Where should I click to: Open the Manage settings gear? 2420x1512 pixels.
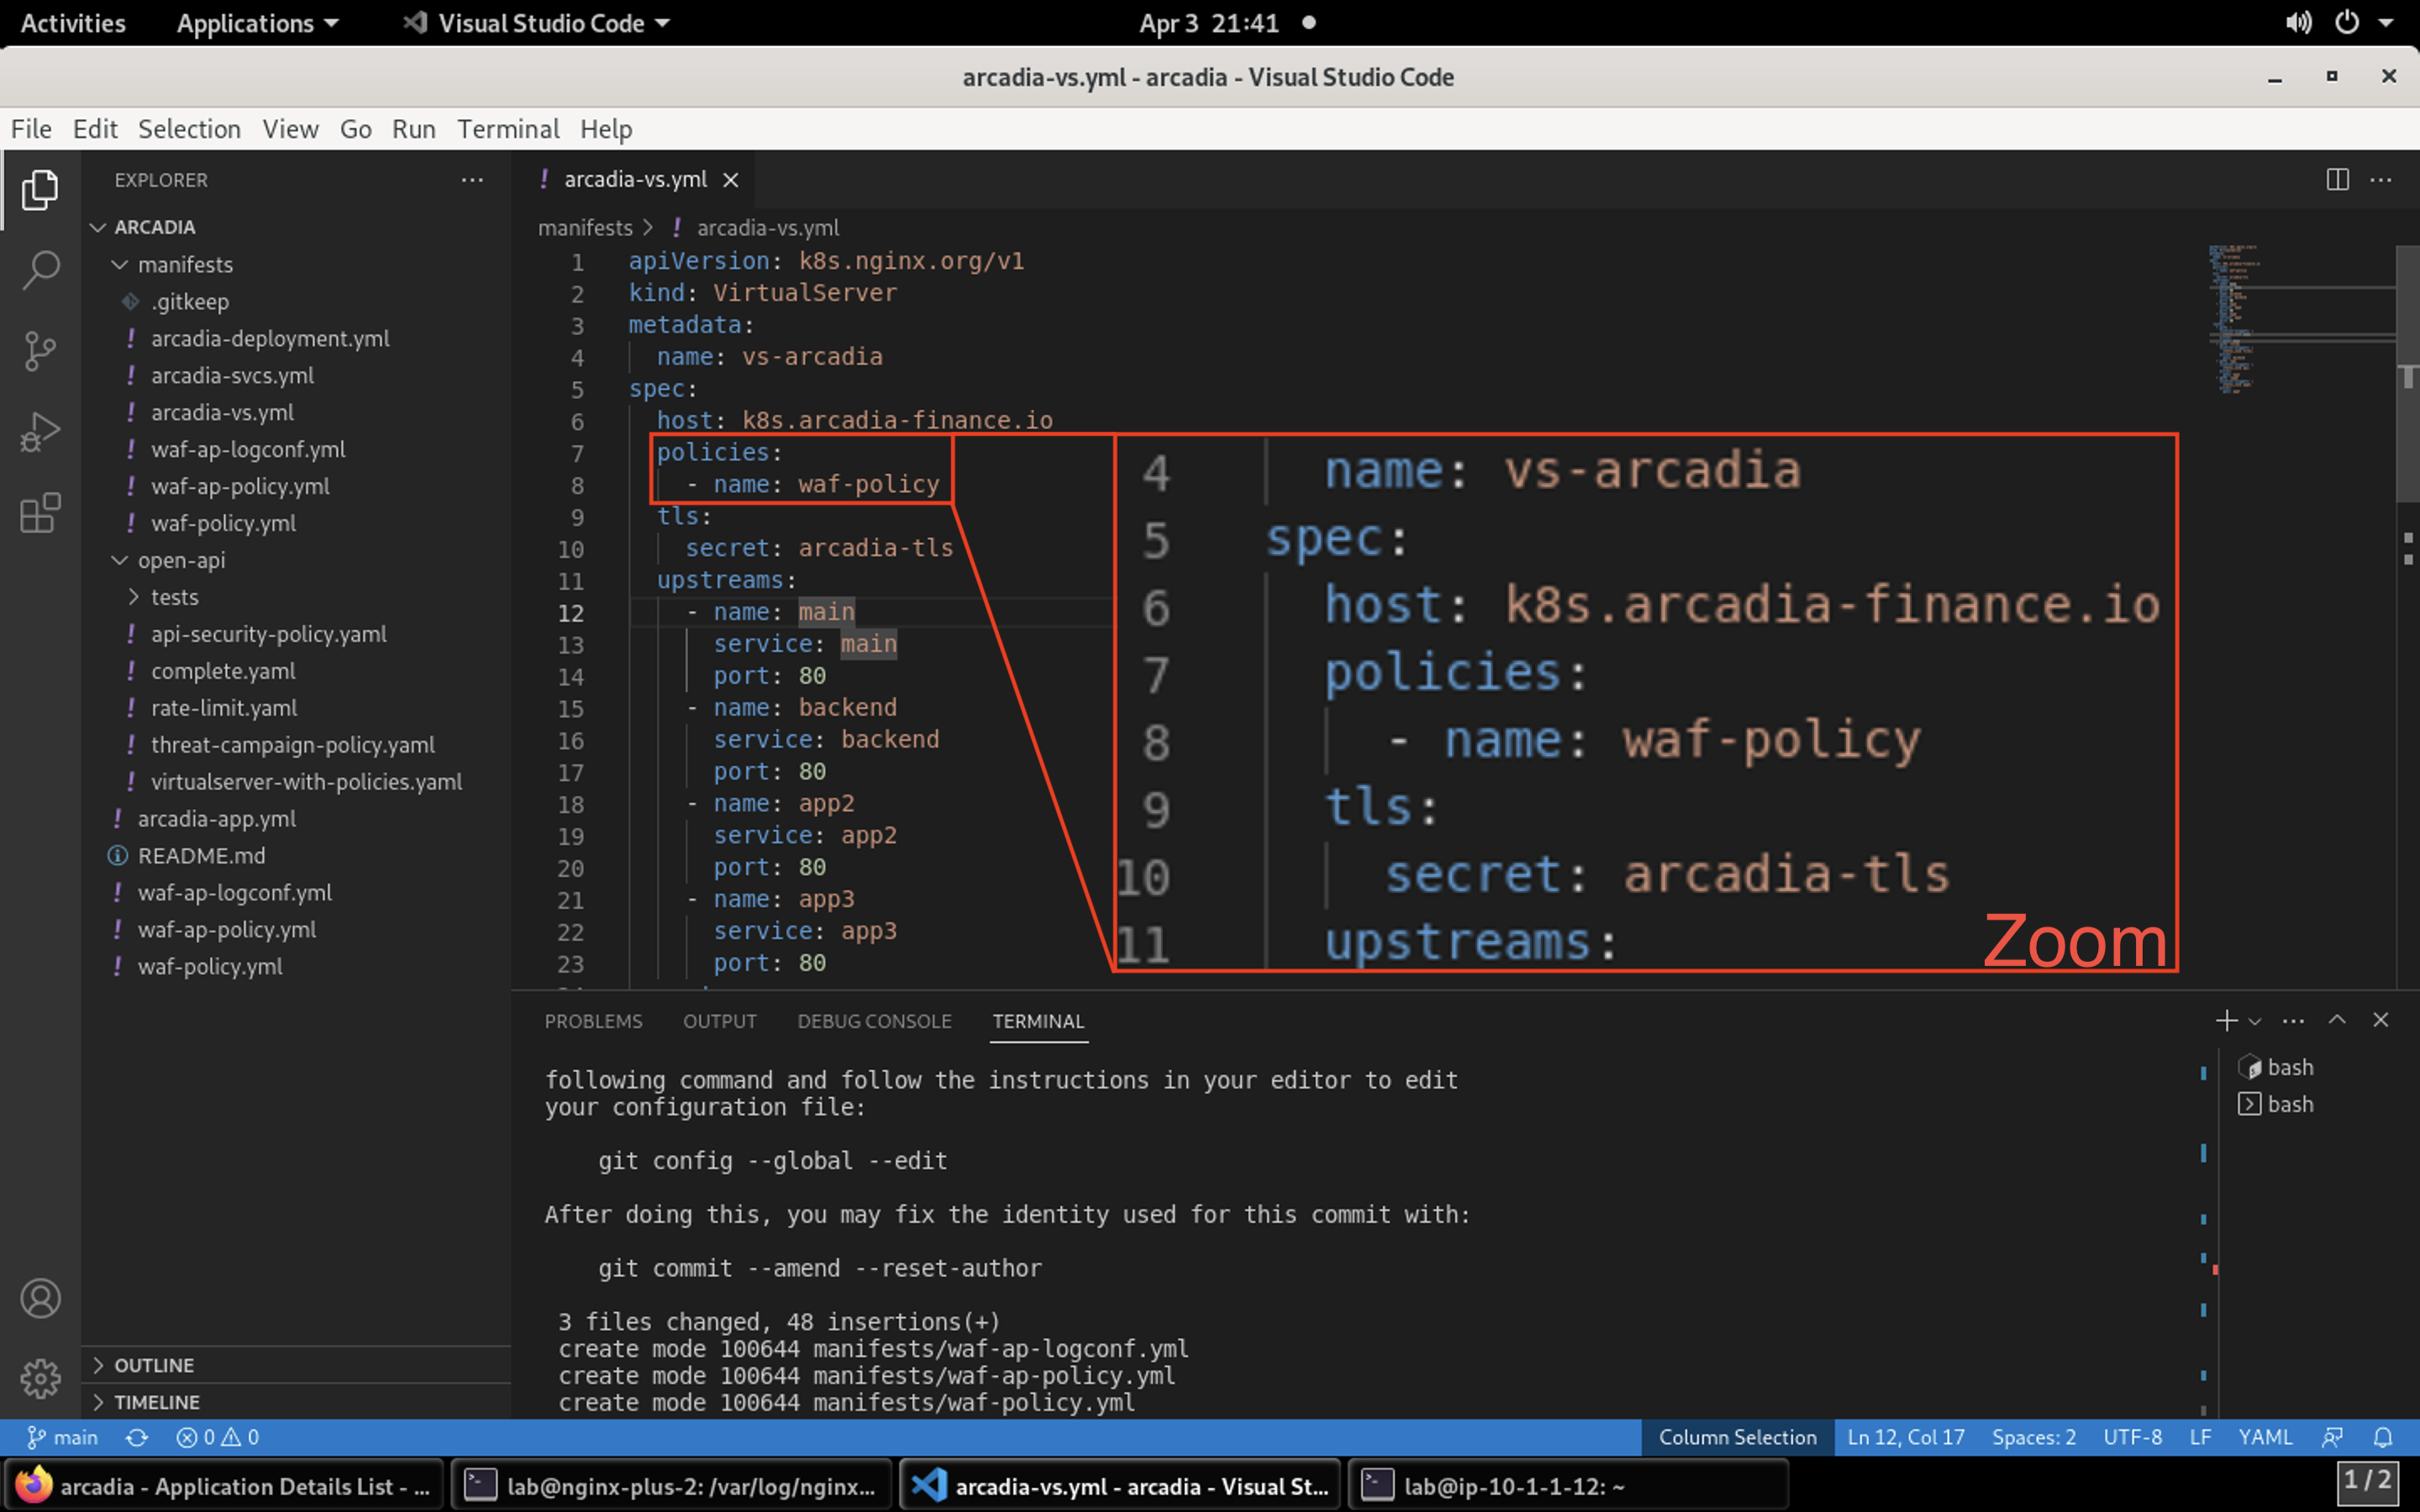click(40, 1379)
